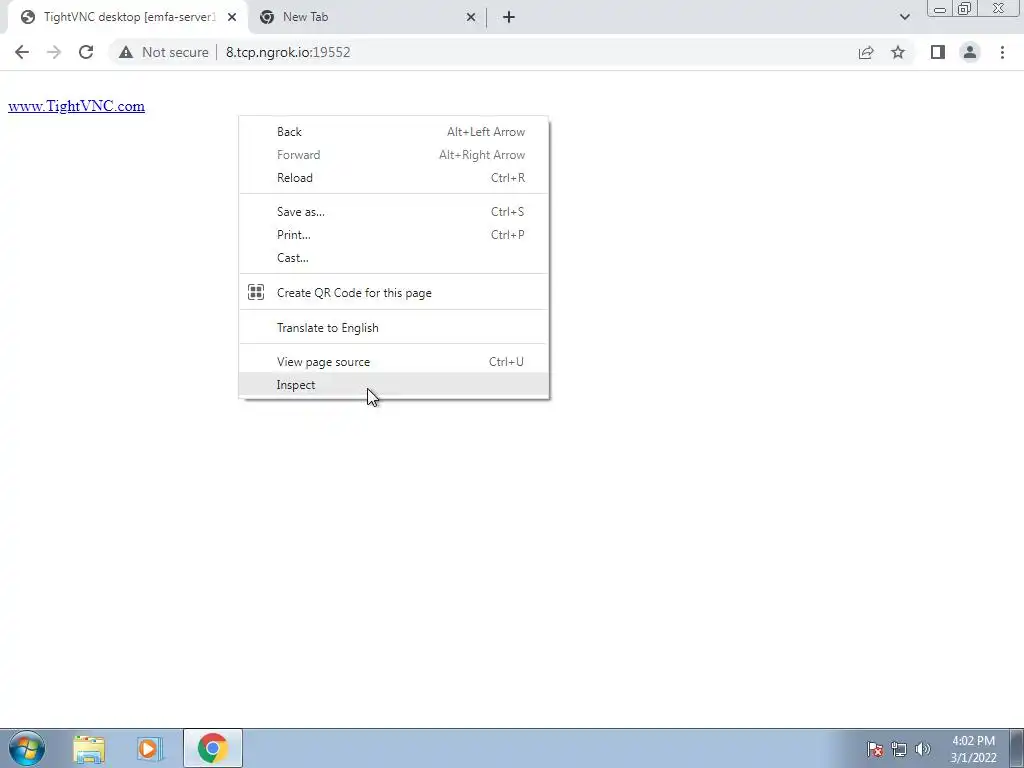This screenshot has width=1024, height=768.
Task: Minimize the VNC browser window
Action: click(x=940, y=9)
